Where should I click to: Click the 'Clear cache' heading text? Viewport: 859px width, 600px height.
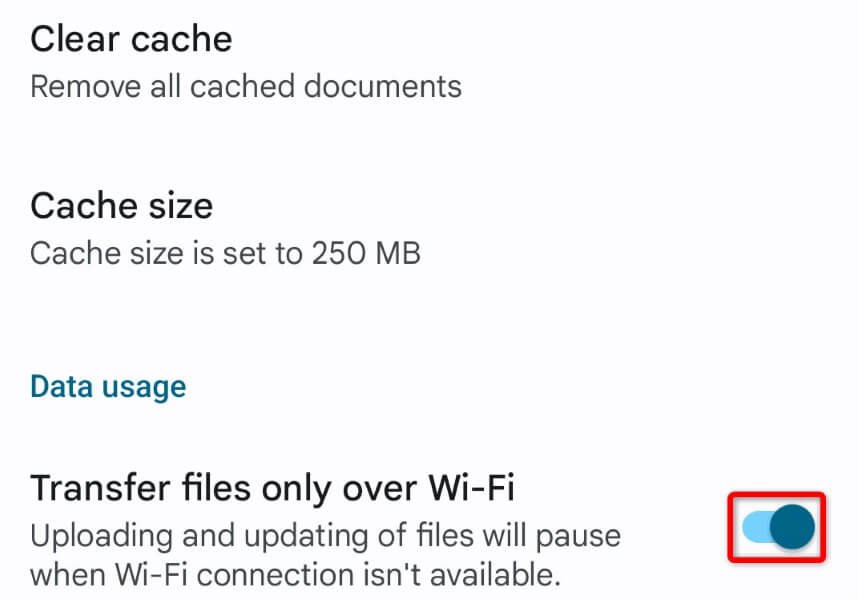pyautogui.click(x=131, y=40)
